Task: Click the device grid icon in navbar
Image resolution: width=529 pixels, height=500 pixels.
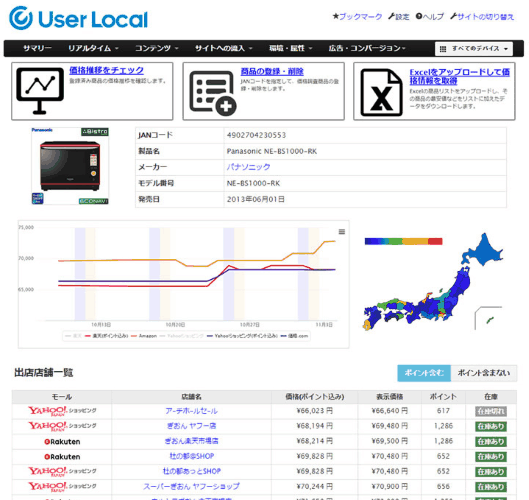Action: coord(443,49)
